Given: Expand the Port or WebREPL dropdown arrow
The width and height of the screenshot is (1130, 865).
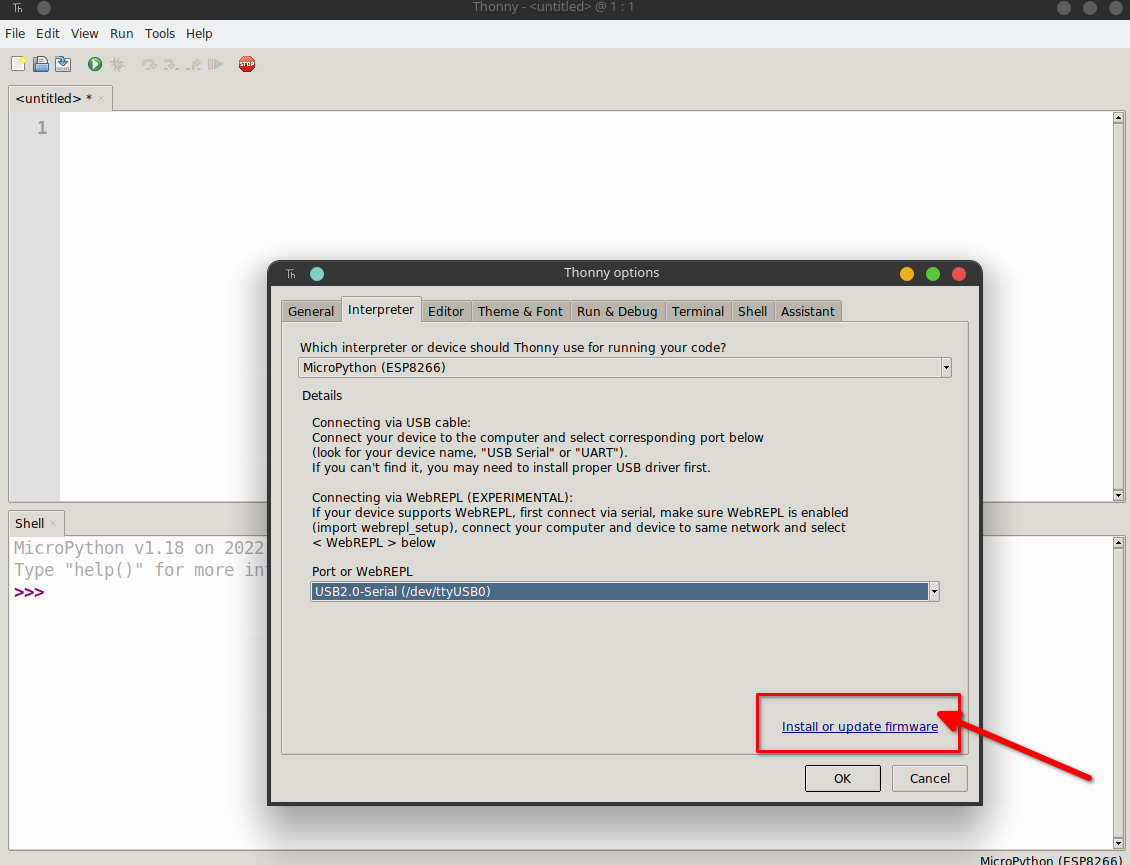Looking at the screenshot, I should 934,592.
